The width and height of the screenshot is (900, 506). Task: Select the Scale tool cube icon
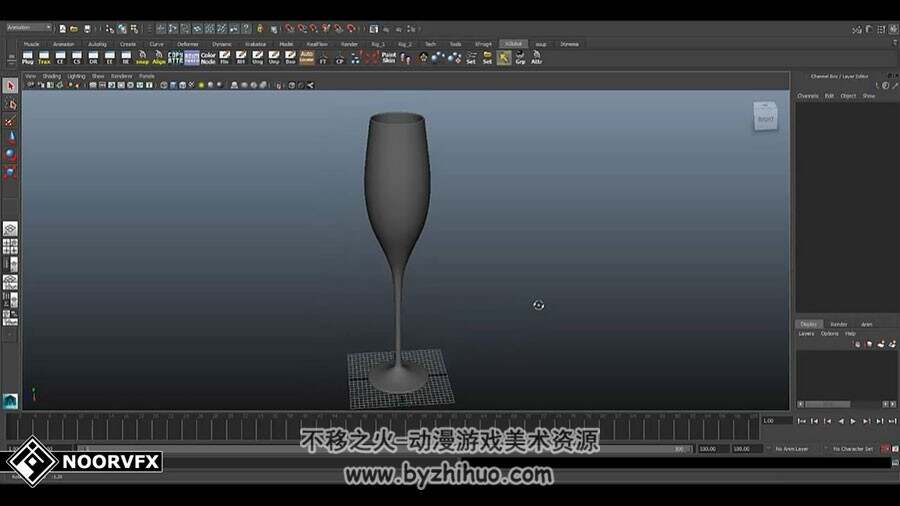click(10, 172)
